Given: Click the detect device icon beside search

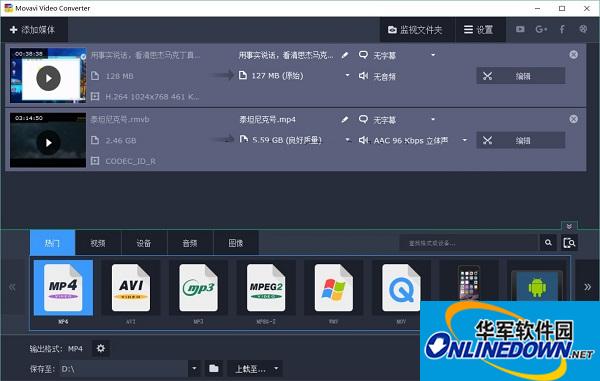Looking at the screenshot, I should click(x=569, y=243).
